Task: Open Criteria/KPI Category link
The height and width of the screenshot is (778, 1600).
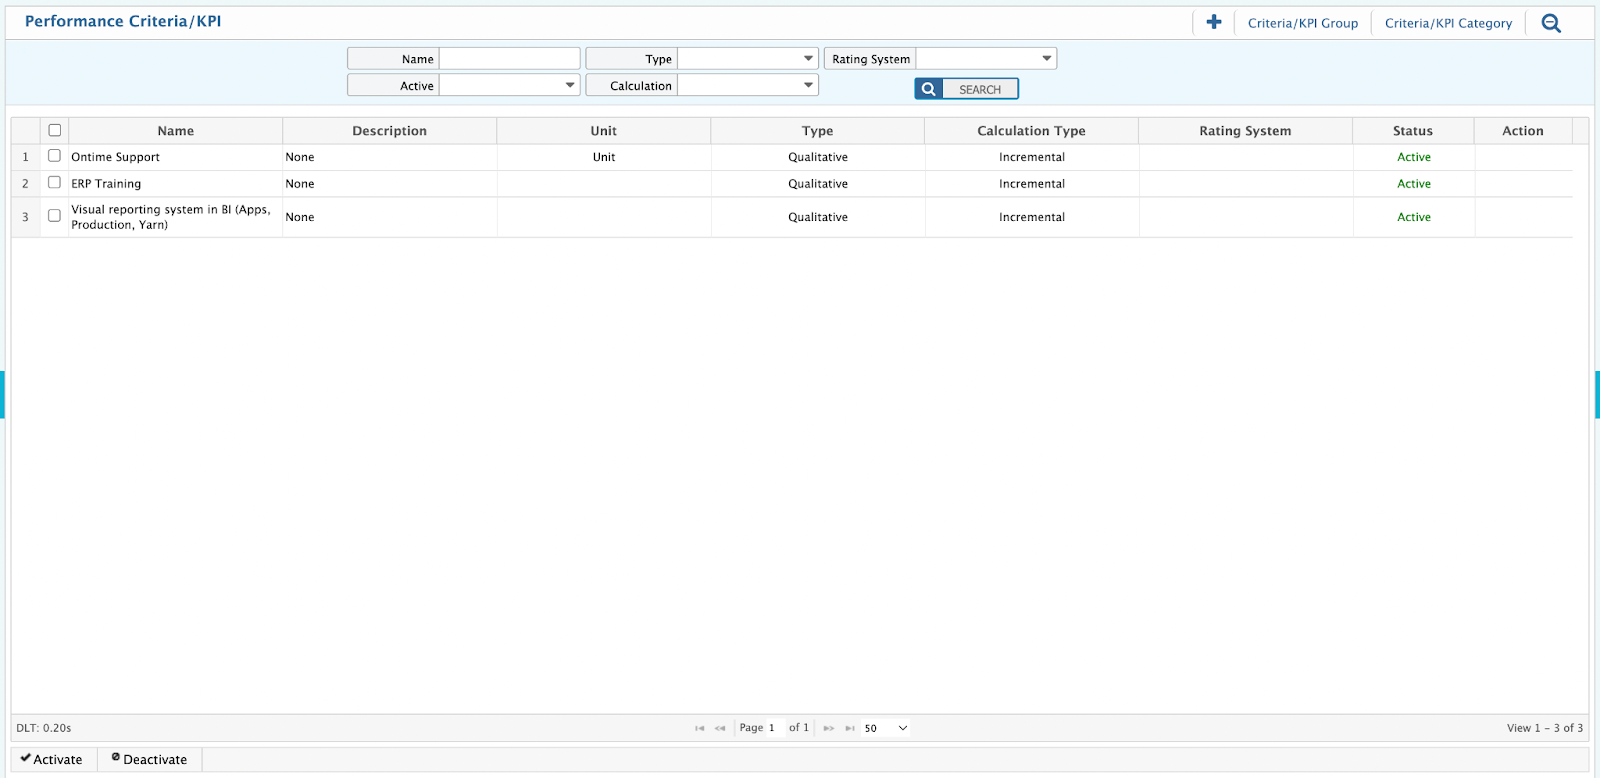Action: 1448,23
